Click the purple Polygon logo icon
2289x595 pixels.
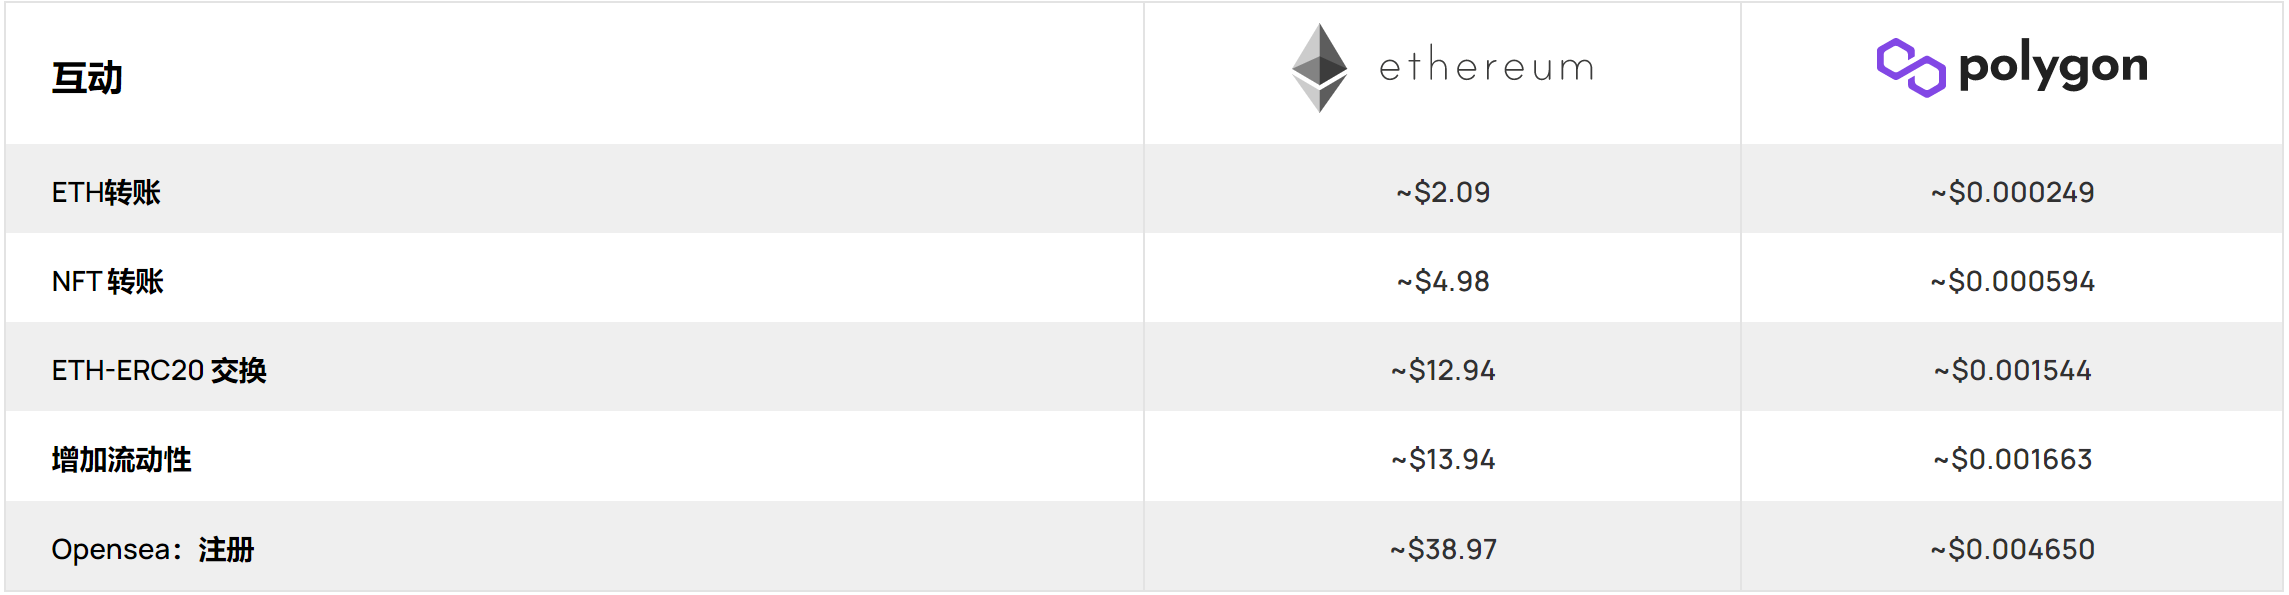[x=1911, y=68]
